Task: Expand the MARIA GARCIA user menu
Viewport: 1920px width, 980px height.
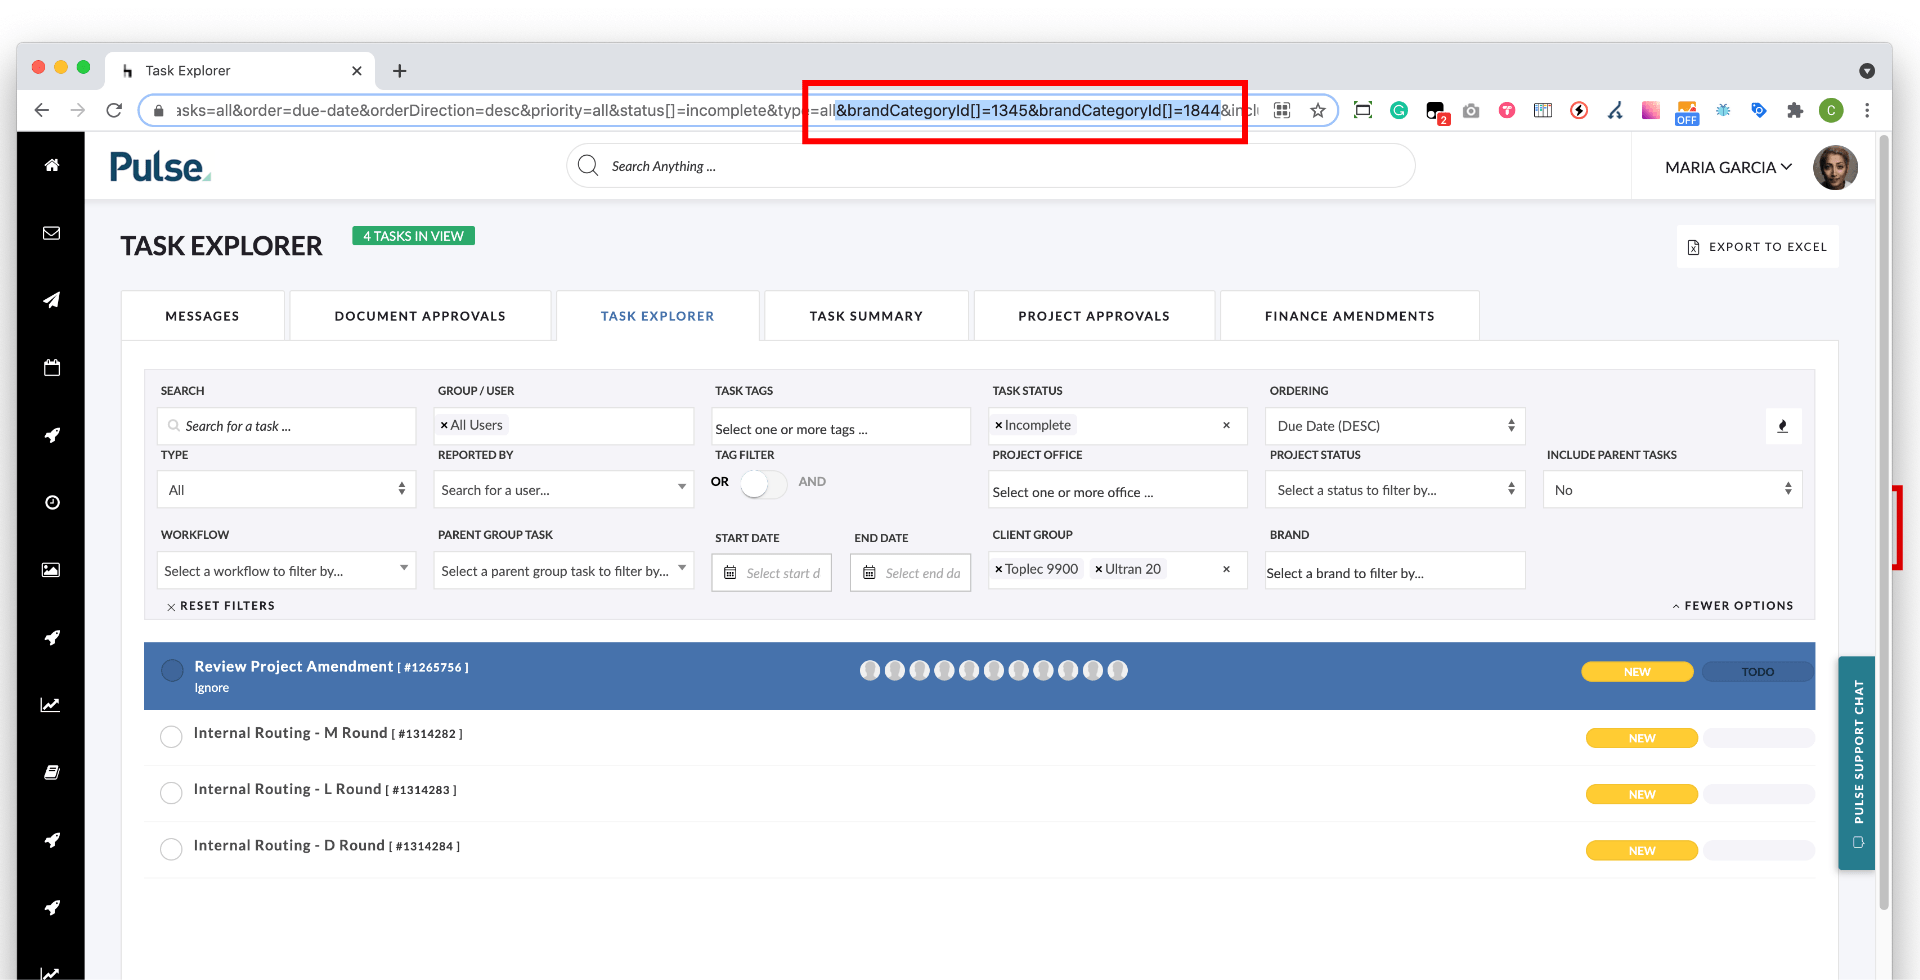Action: [1728, 167]
